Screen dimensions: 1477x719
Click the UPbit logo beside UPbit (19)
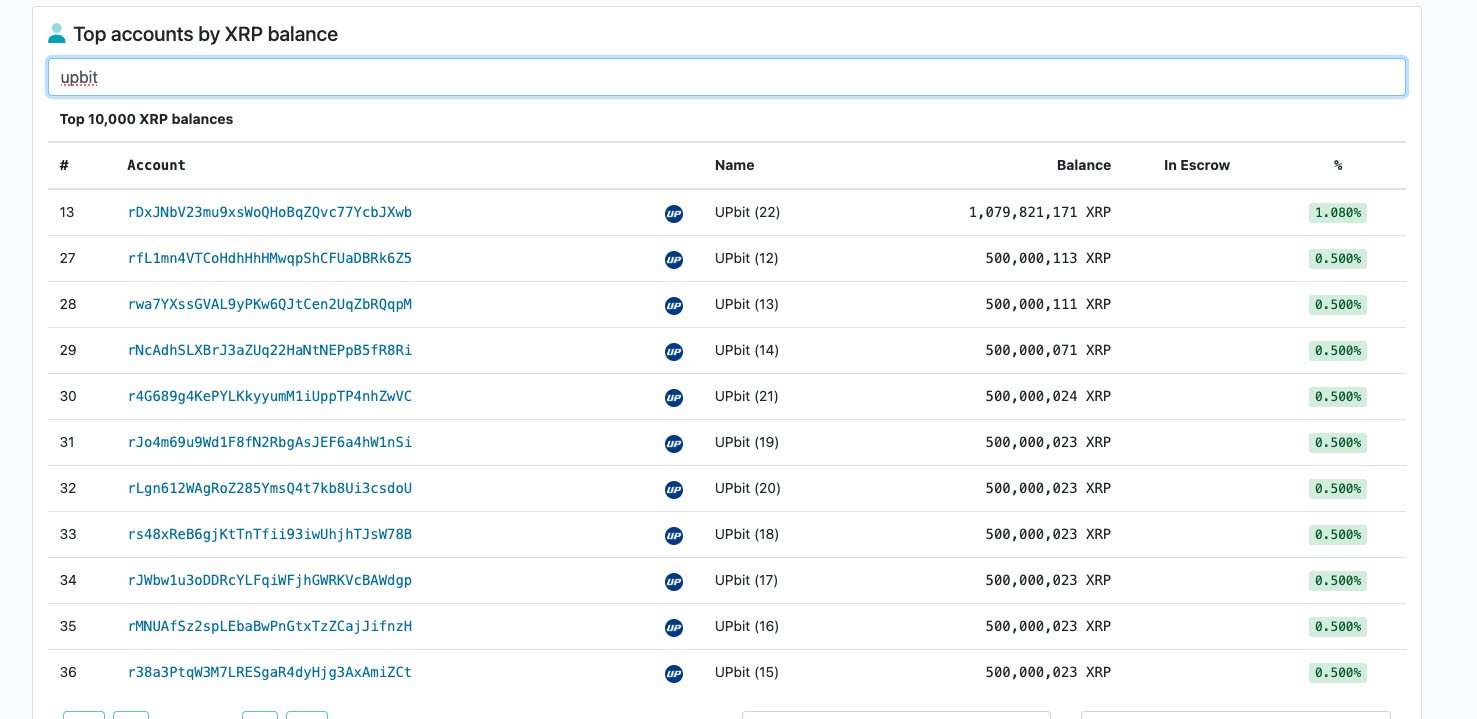pos(674,443)
